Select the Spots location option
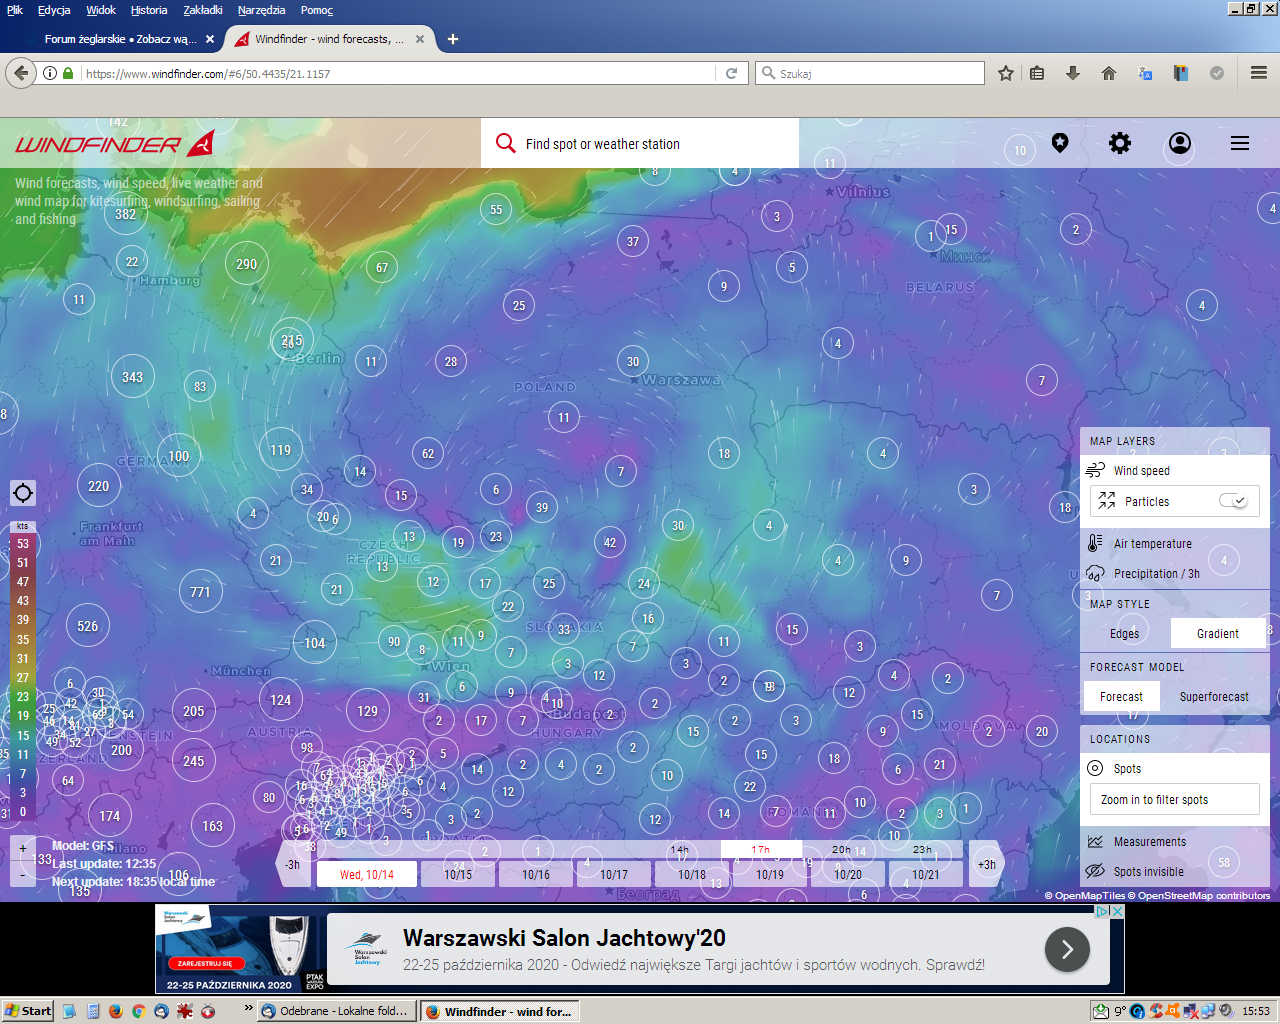 pos(1127,769)
